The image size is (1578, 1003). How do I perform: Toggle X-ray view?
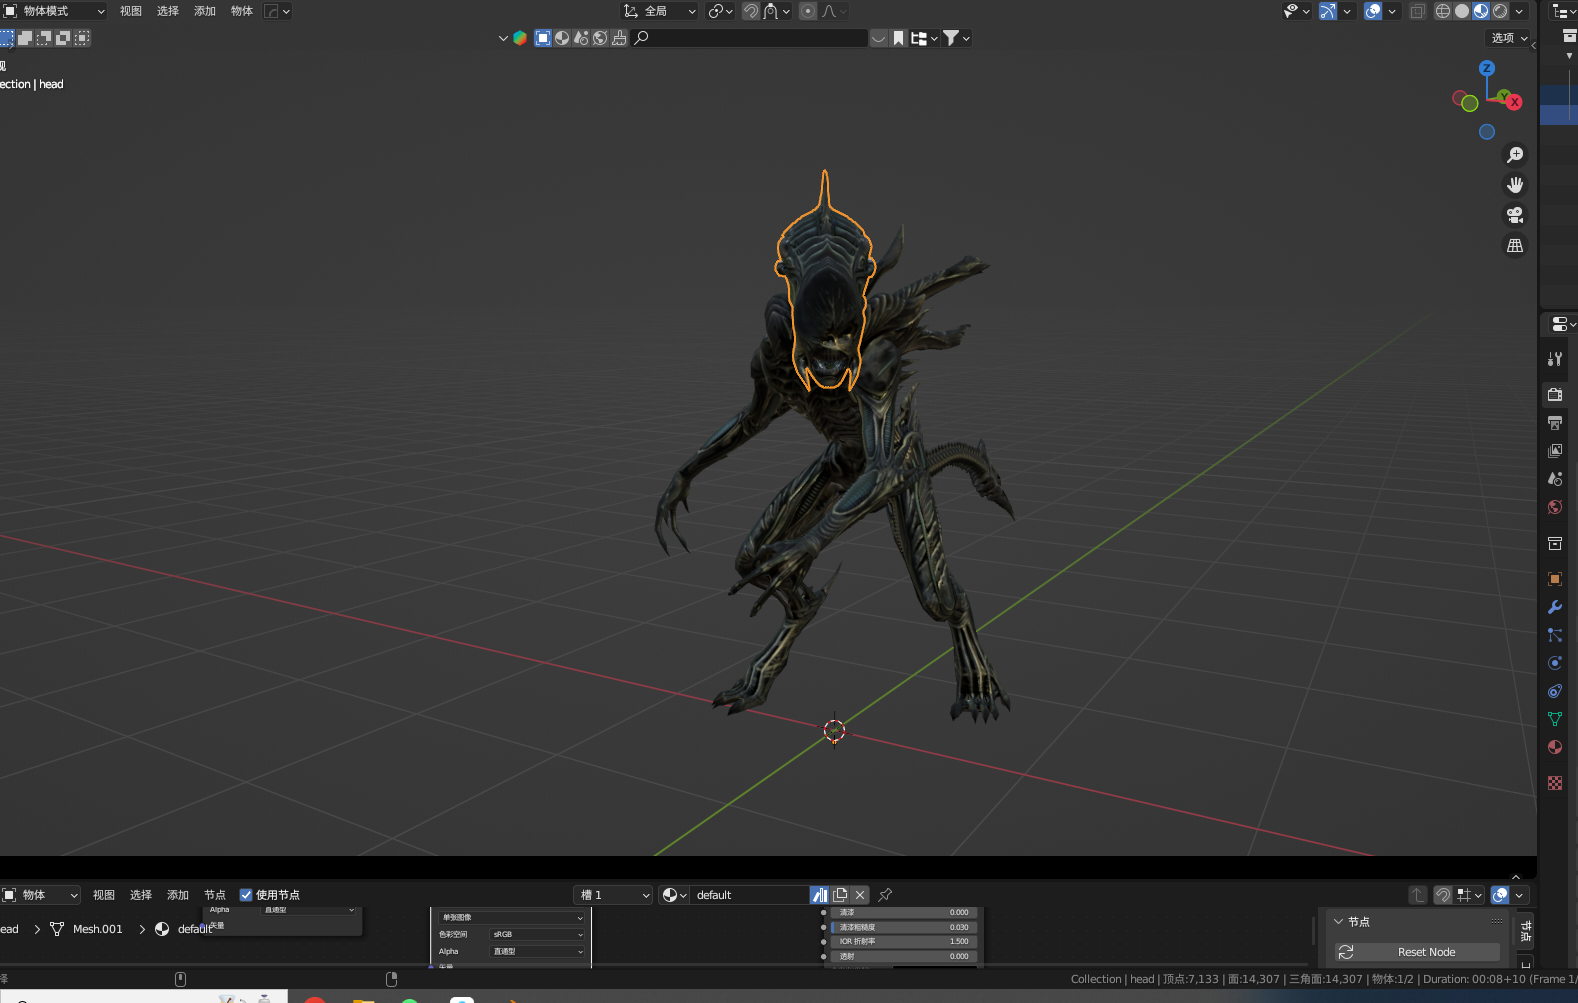(x=1418, y=11)
